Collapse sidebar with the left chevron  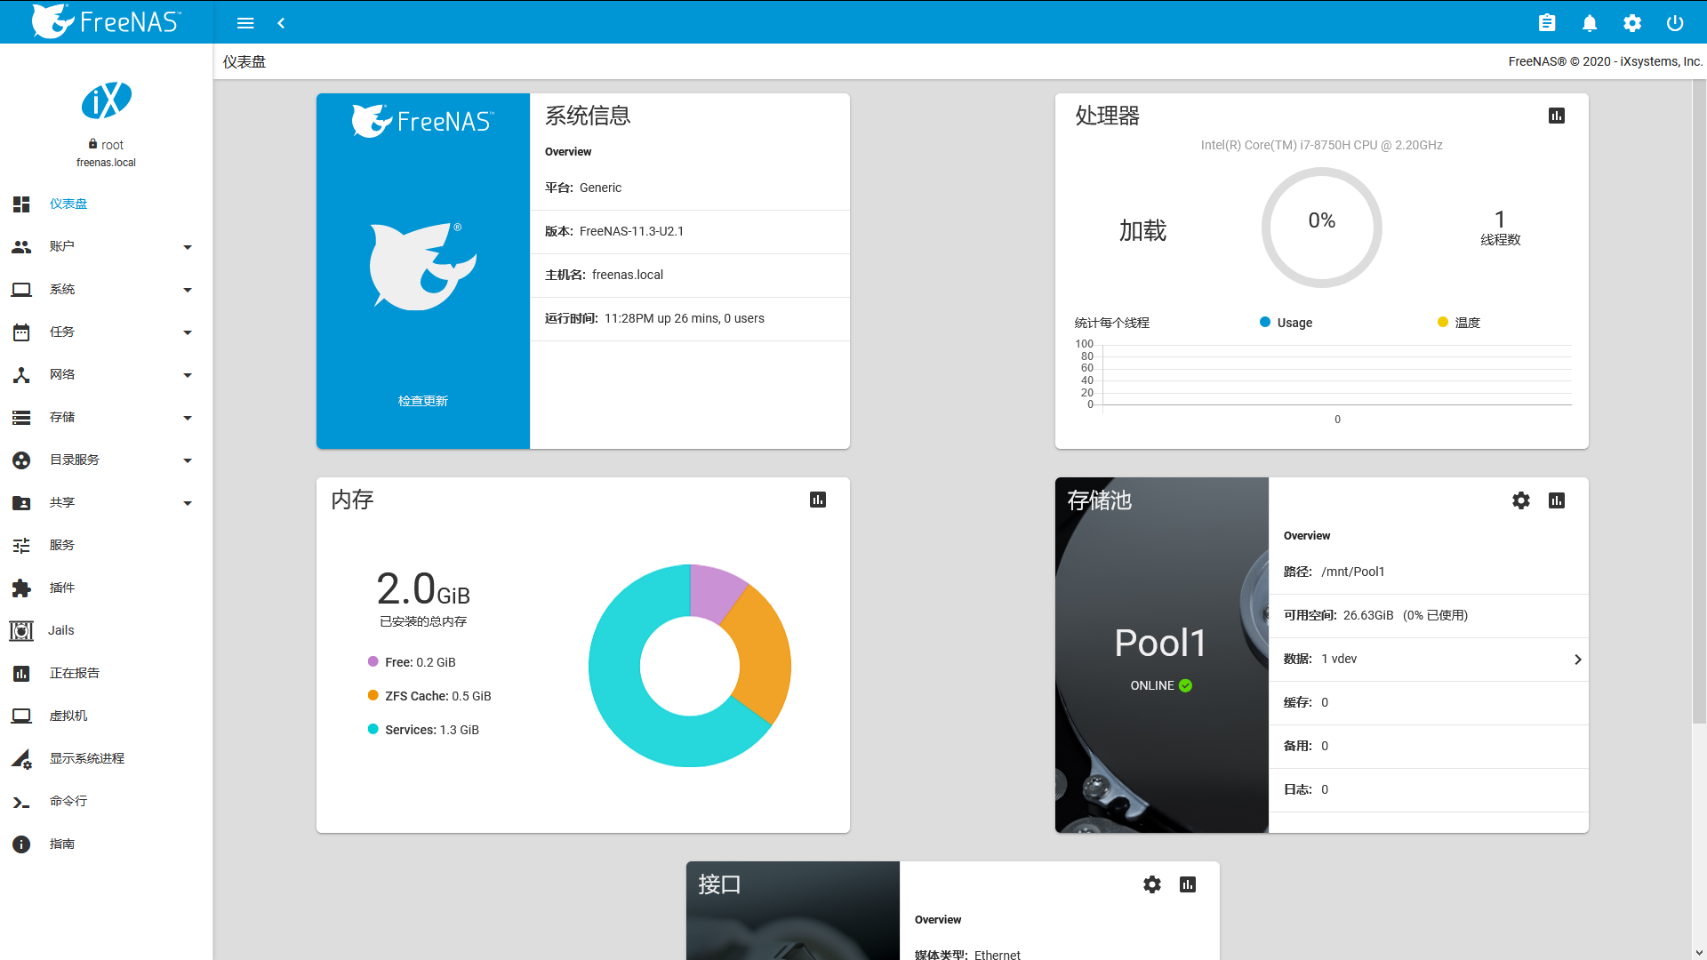tap(281, 23)
